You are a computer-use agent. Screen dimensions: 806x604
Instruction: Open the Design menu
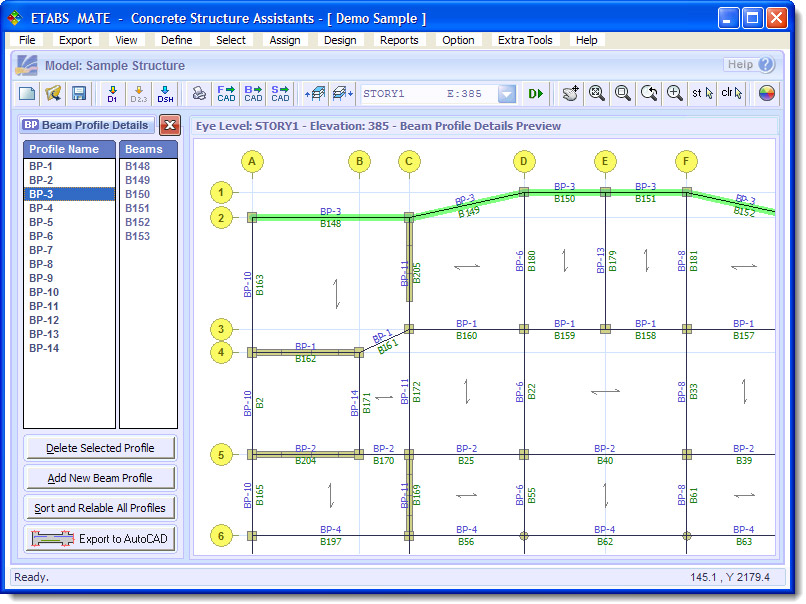point(339,40)
